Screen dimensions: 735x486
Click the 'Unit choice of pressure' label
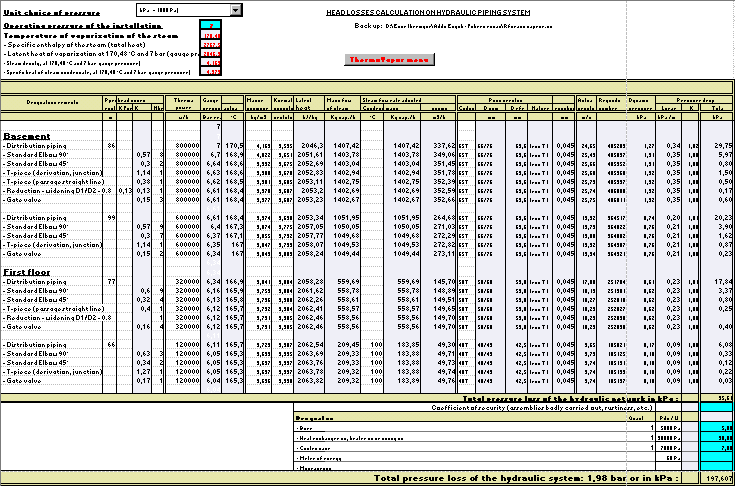(x=52, y=13)
